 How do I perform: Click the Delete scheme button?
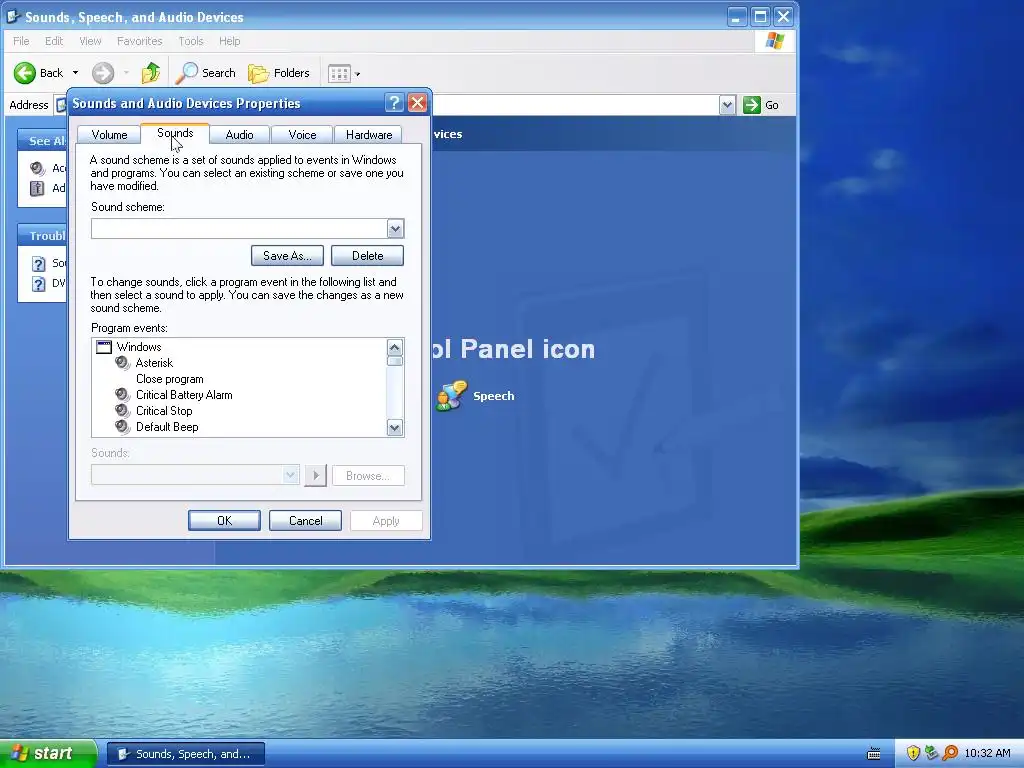368,256
